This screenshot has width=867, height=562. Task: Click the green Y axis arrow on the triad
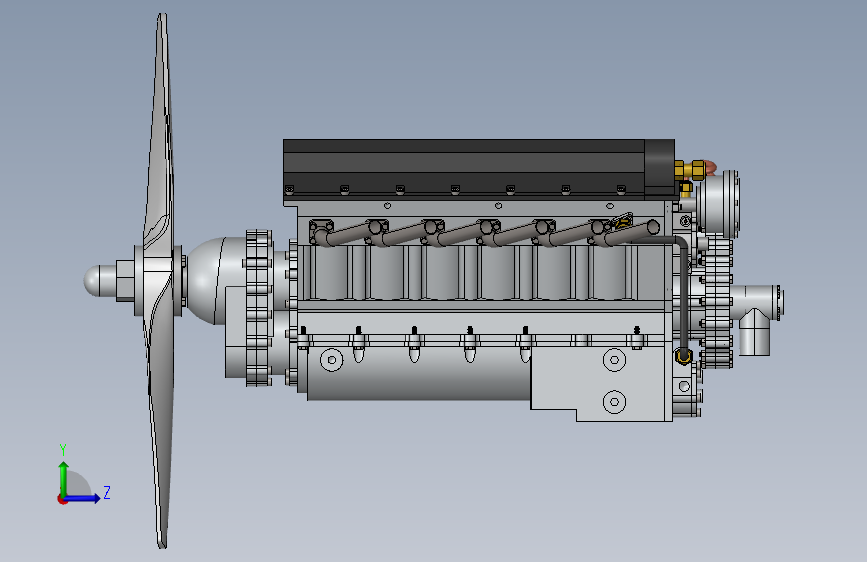point(63,478)
